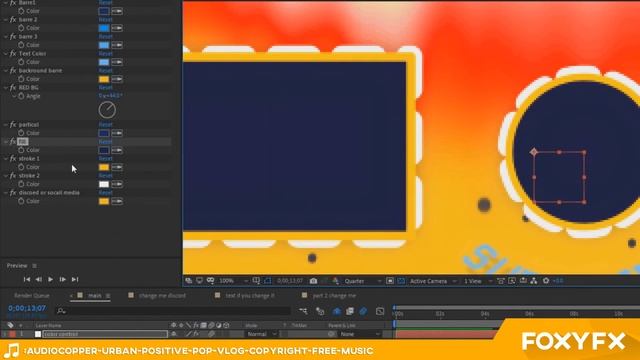Toggle the particel effect fx switch
The height and width of the screenshot is (360, 640).
[x=13, y=124]
